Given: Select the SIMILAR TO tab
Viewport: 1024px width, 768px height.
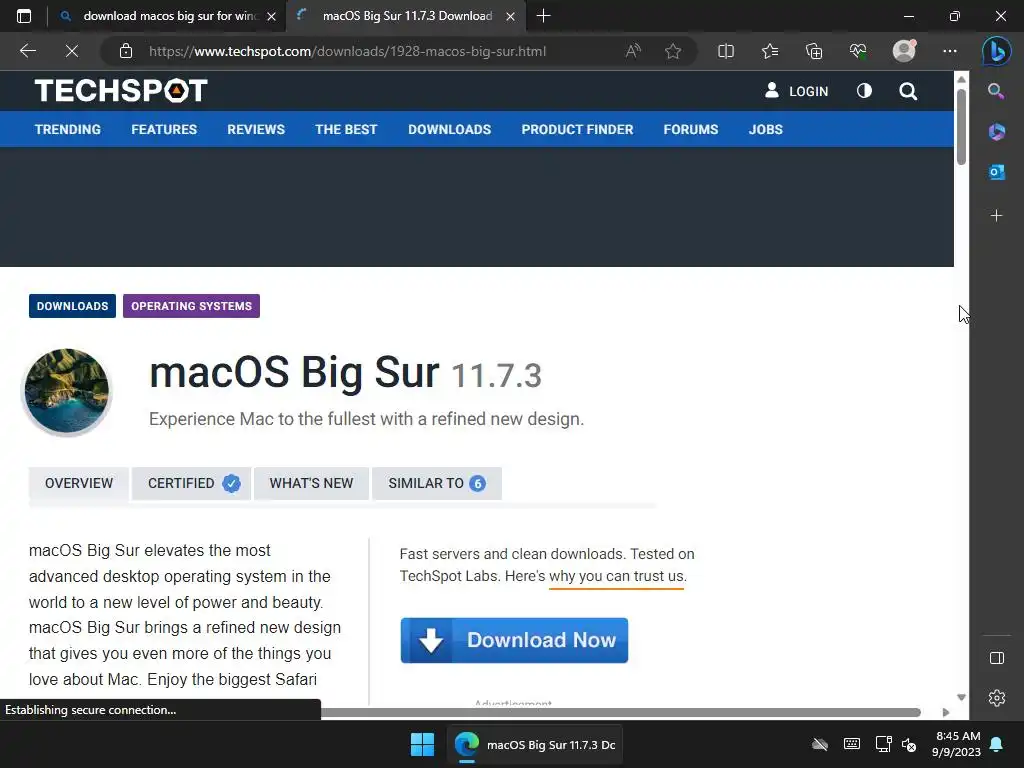Looking at the screenshot, I should point(437,483).
